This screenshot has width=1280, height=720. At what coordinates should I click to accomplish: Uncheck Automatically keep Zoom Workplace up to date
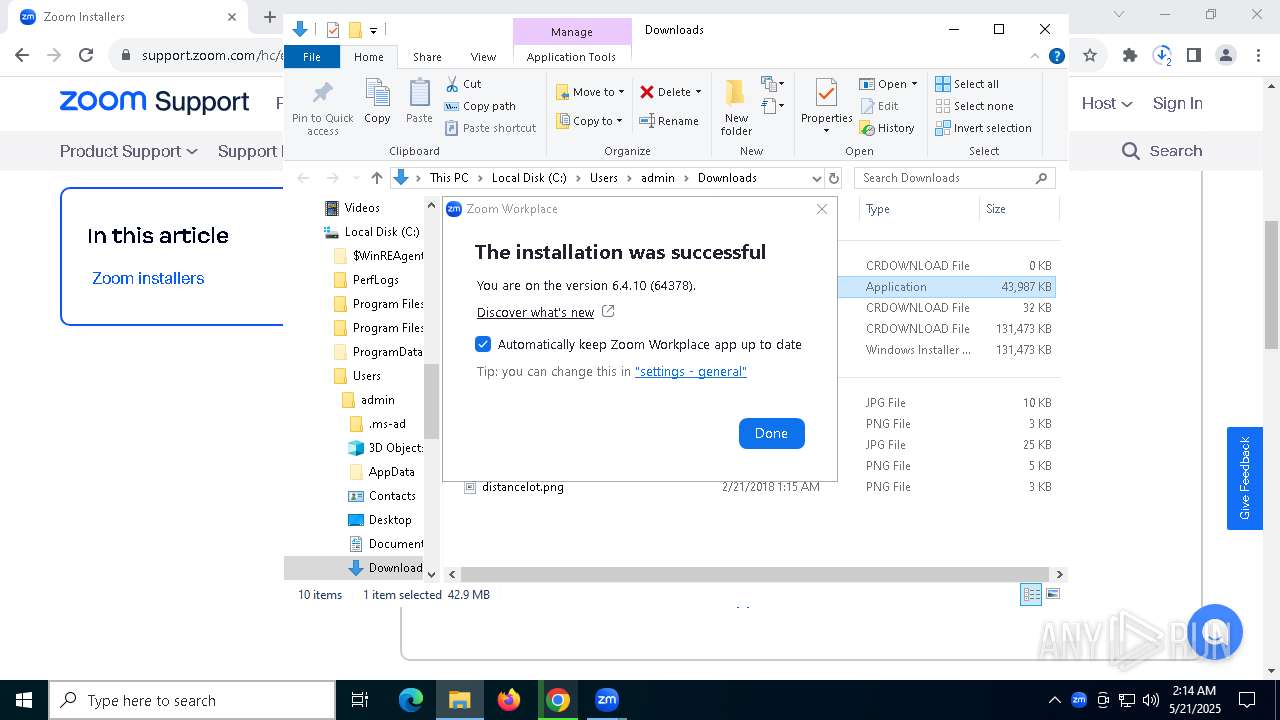pos(483,344)
